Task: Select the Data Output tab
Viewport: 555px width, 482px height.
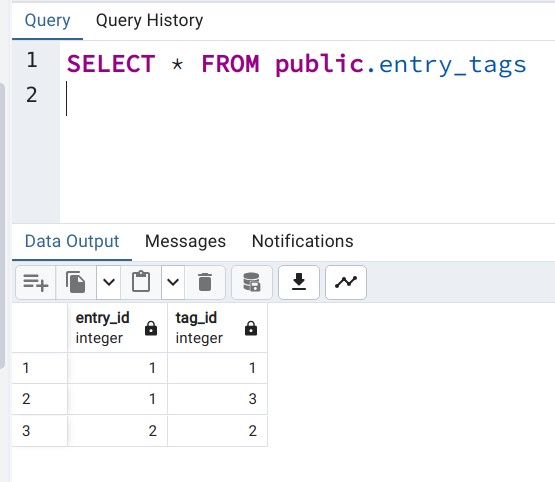Action: coord(72,241)
